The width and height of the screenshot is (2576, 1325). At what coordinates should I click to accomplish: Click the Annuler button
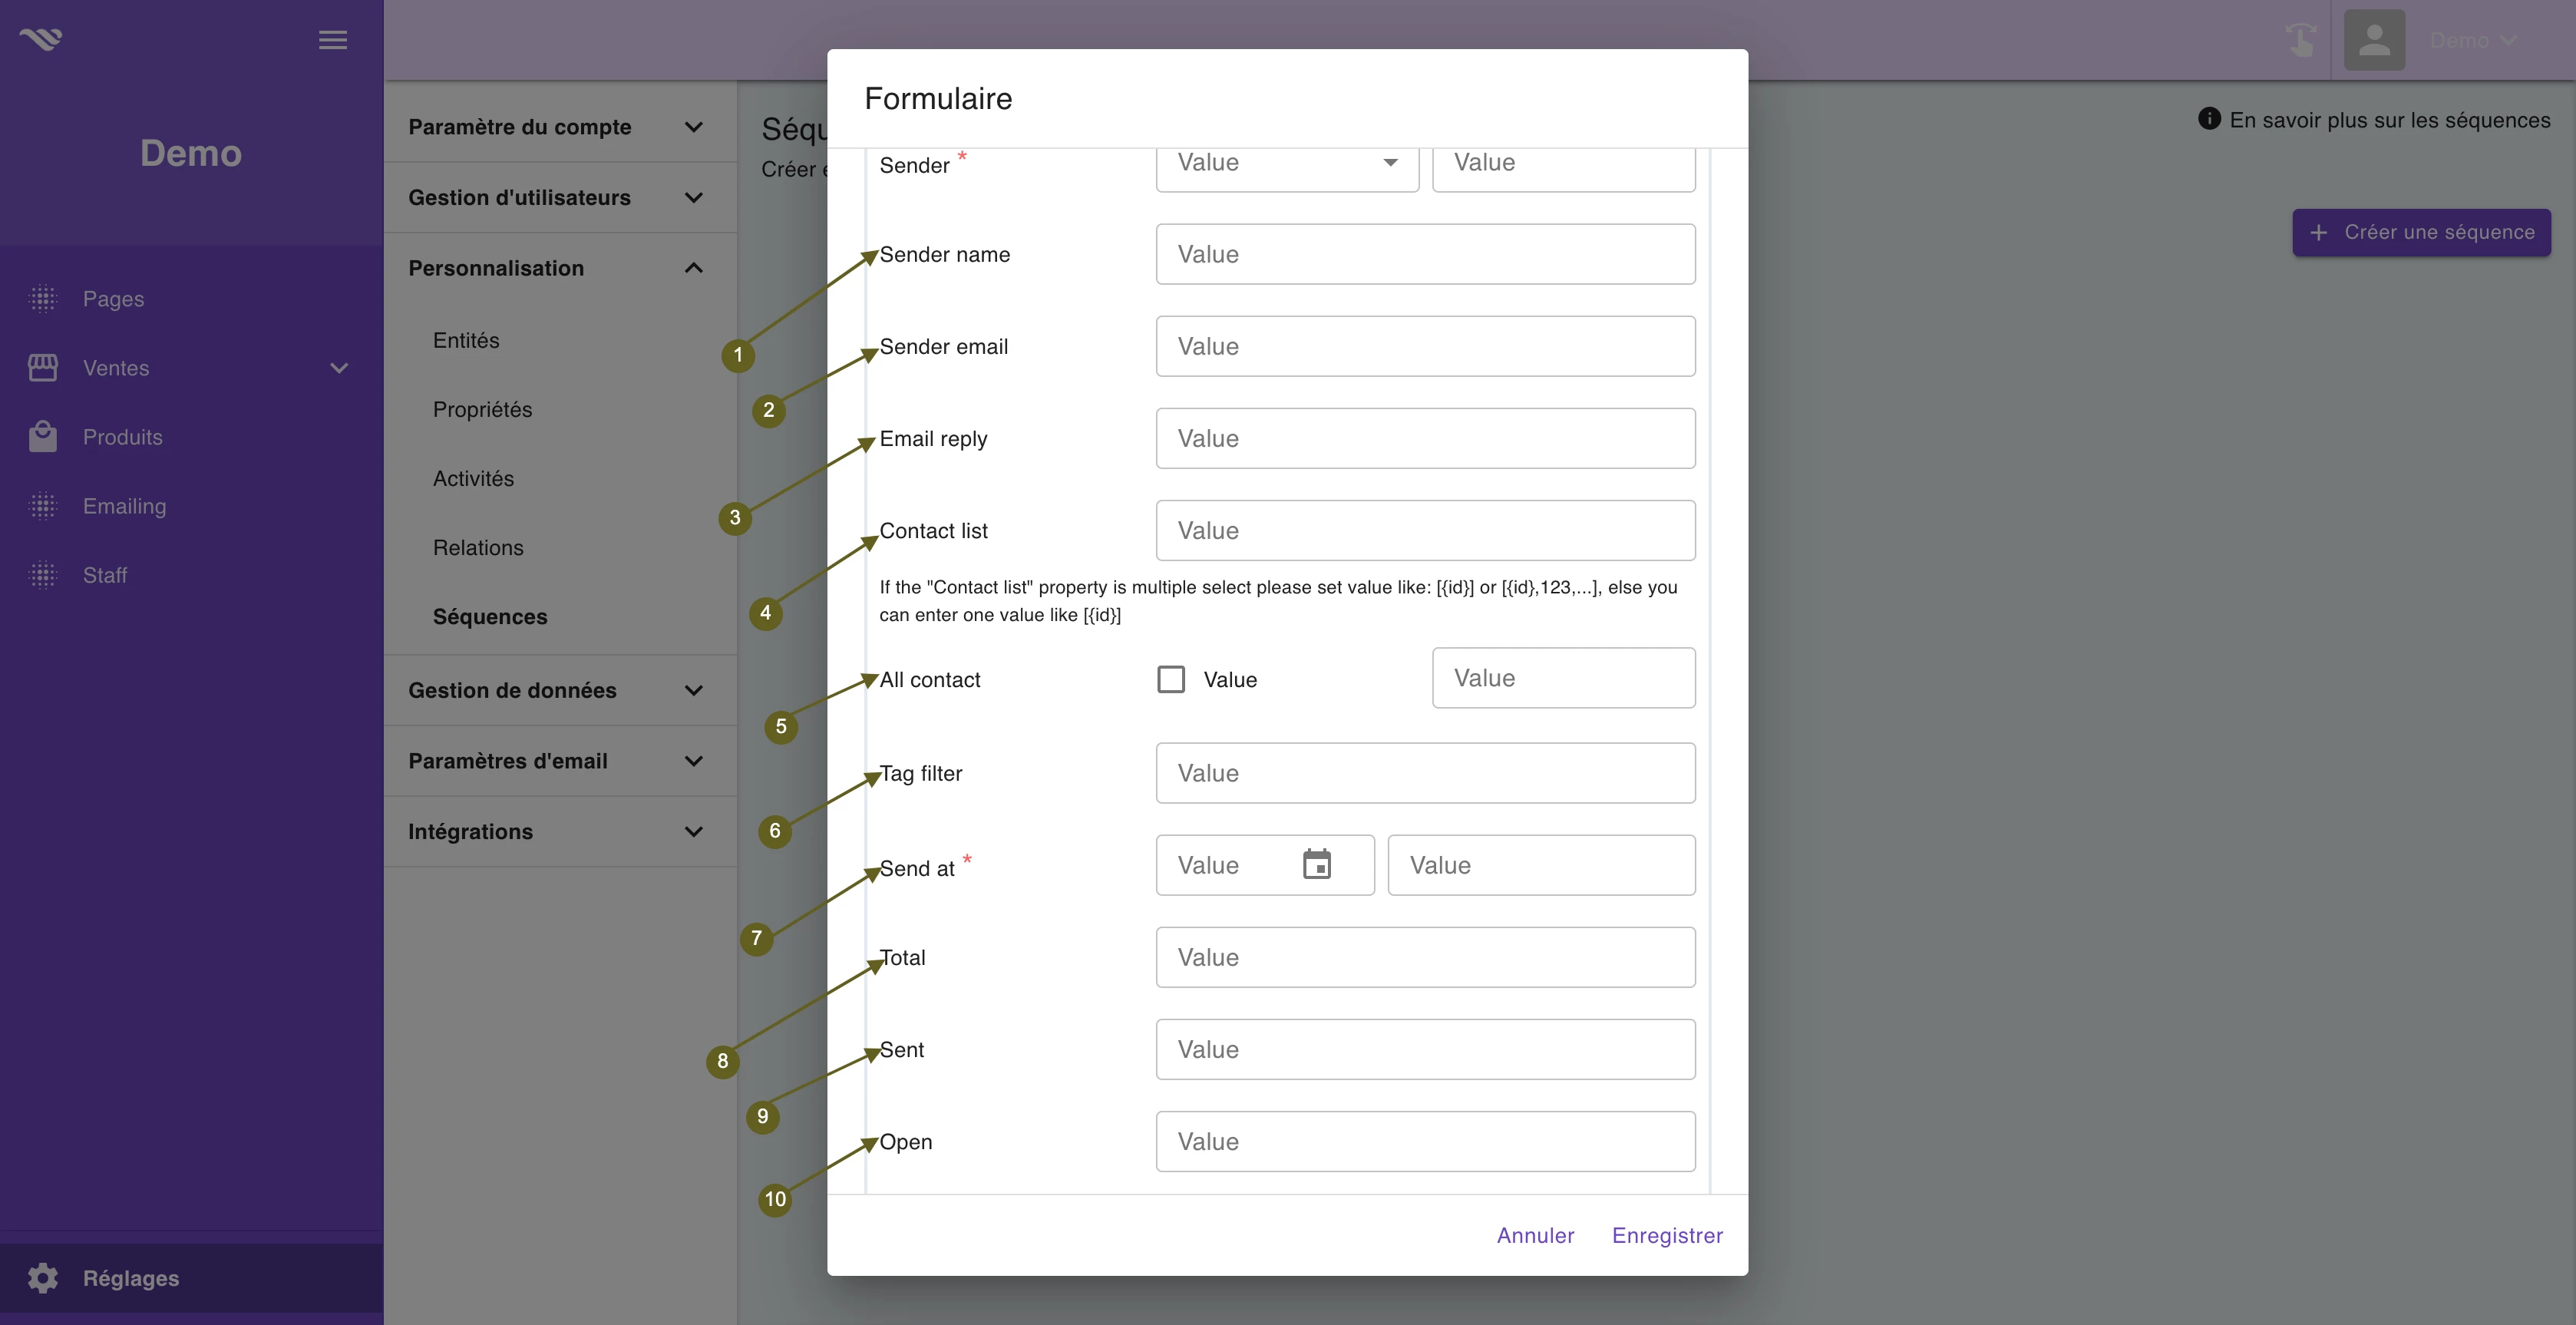coord(1535,1235)
